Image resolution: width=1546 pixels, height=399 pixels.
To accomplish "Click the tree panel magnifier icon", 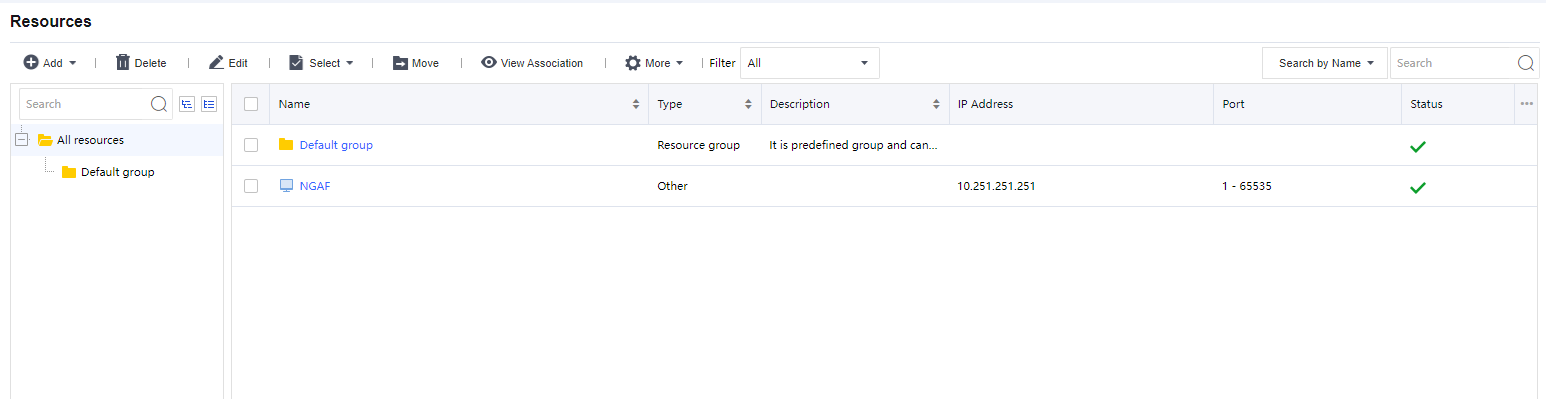I will tap(159, 104).
